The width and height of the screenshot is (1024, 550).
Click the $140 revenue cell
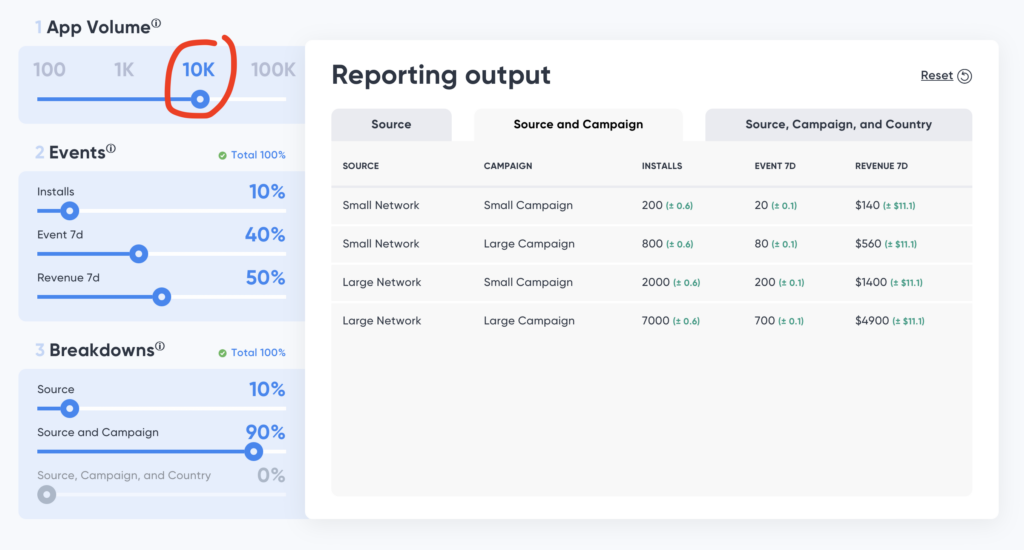coord(885,205)
